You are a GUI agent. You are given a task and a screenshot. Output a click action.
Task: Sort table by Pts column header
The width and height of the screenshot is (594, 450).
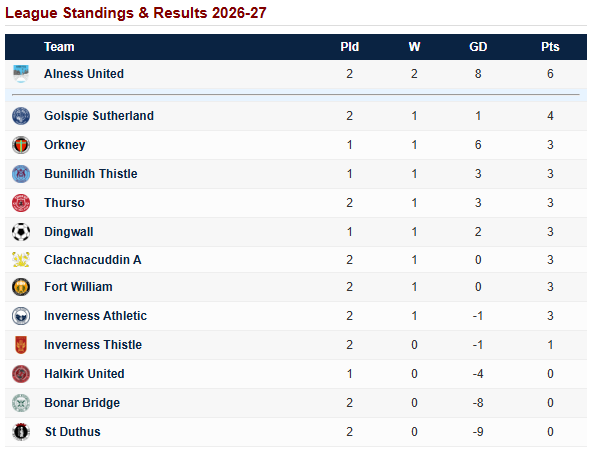click(550, 47)
